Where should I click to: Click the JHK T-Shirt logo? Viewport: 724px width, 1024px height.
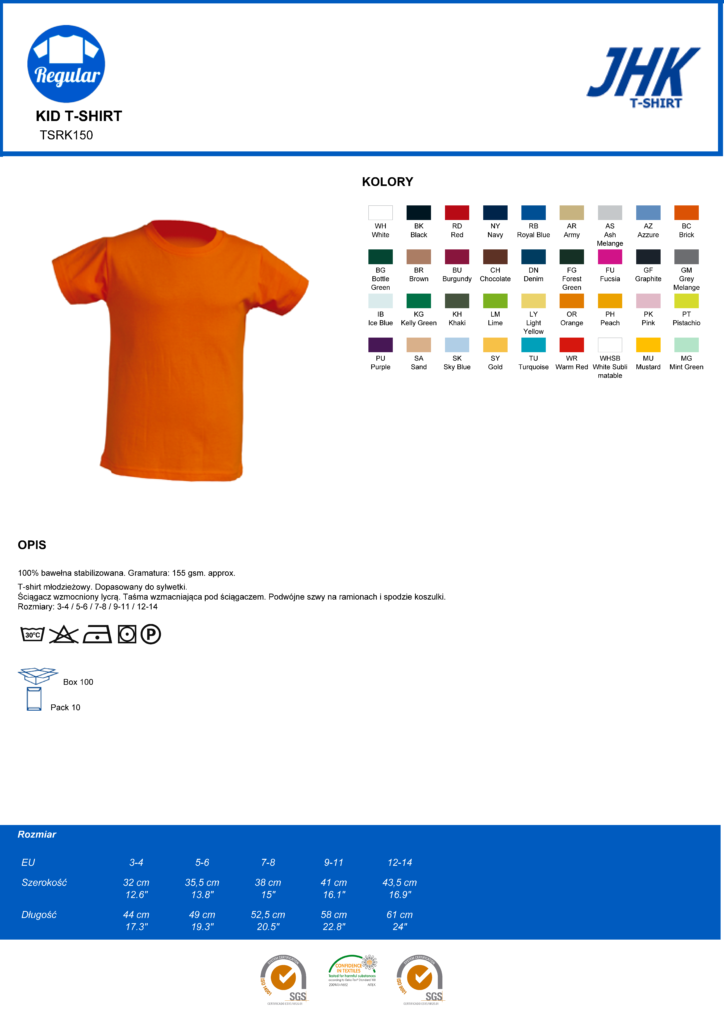644,77
